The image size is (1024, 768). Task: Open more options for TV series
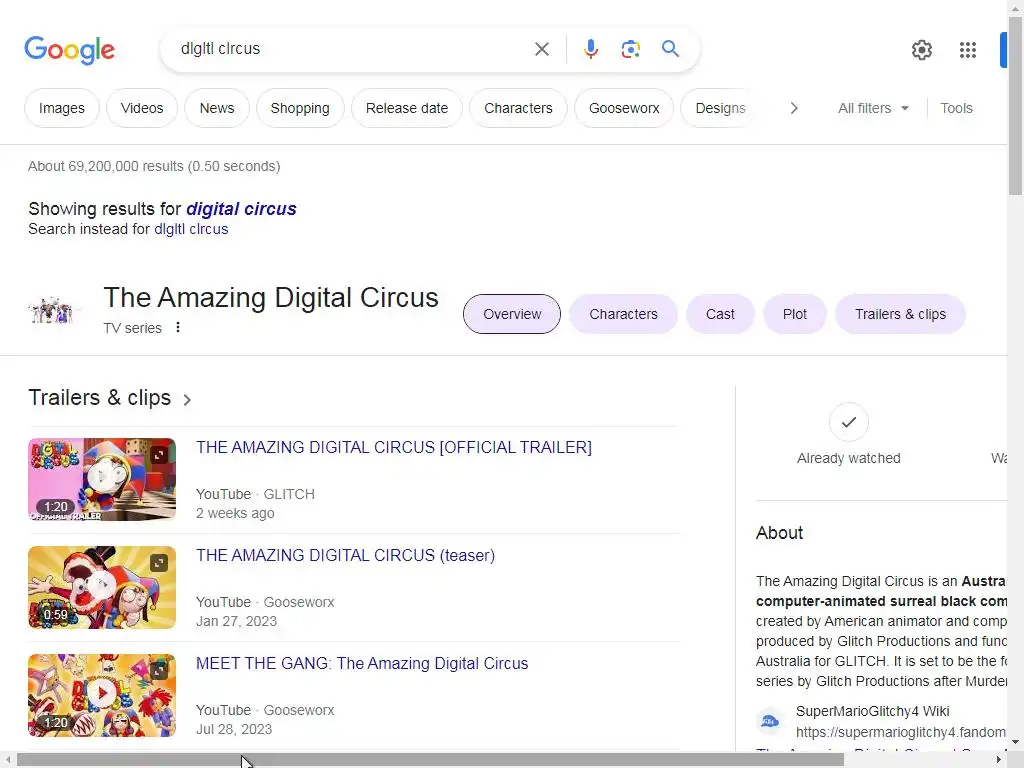tap(178, 328)
